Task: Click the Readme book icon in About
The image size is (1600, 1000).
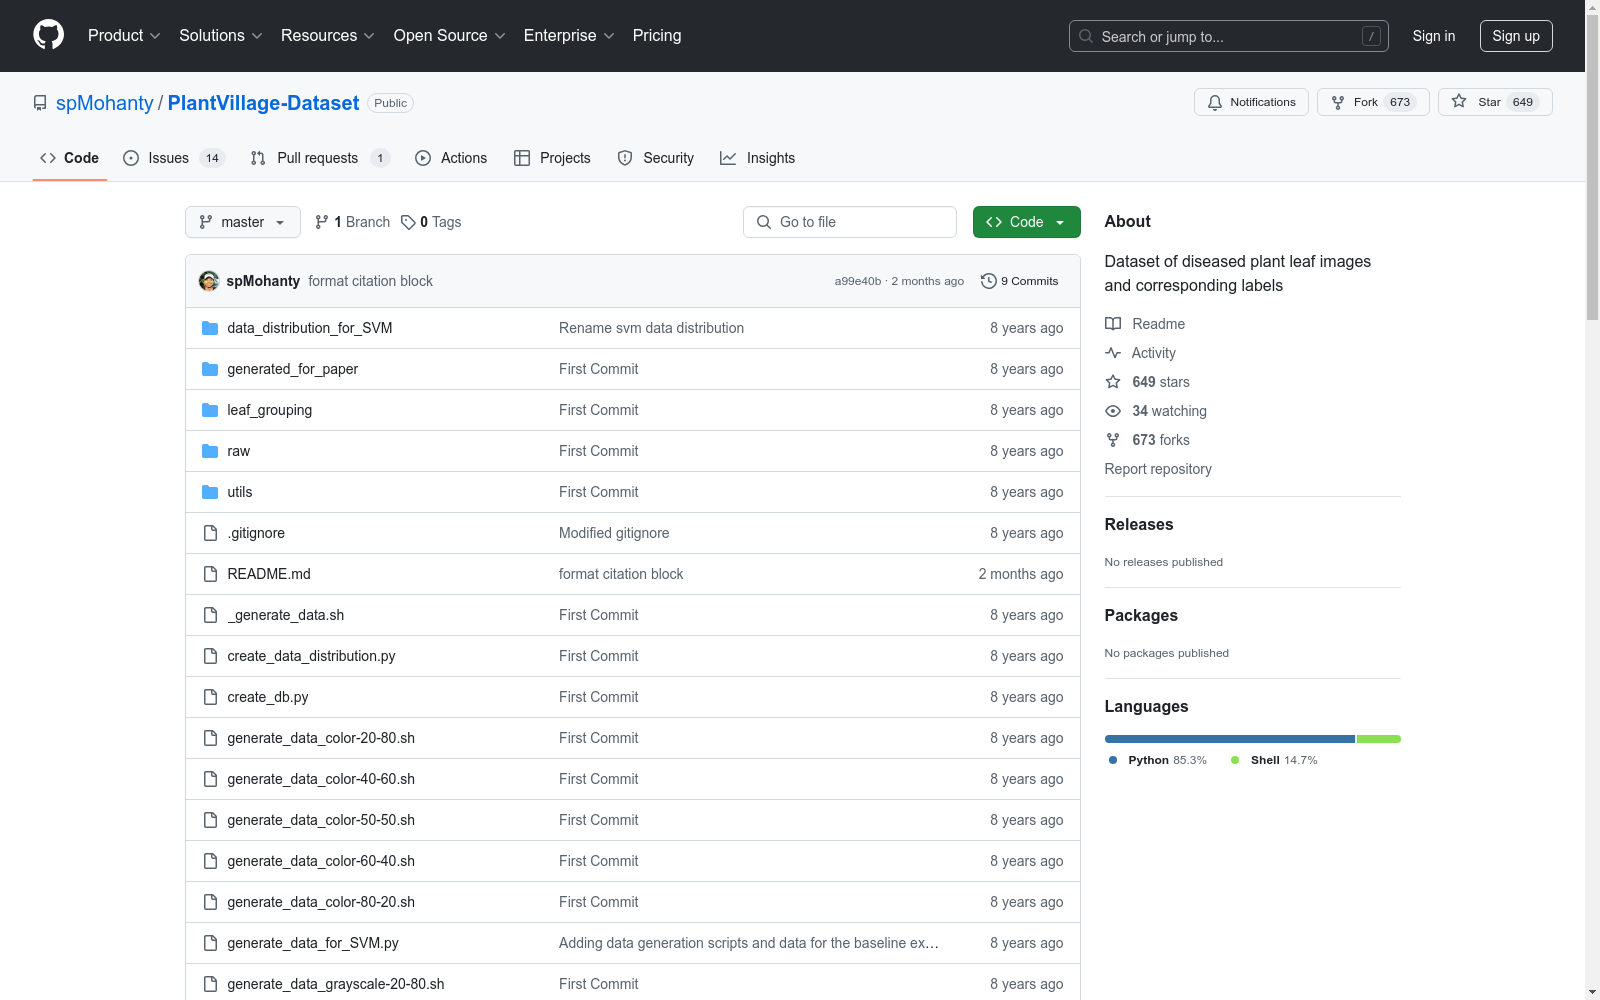Action: (1113, 324)
